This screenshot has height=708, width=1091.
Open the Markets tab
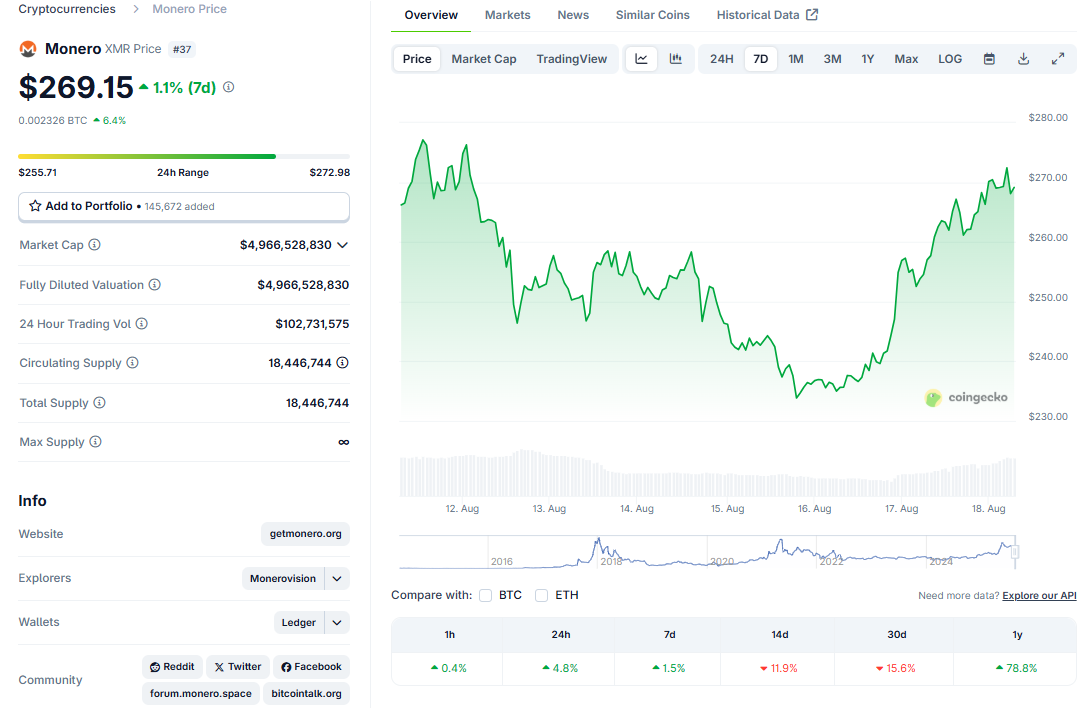[507, 15]
